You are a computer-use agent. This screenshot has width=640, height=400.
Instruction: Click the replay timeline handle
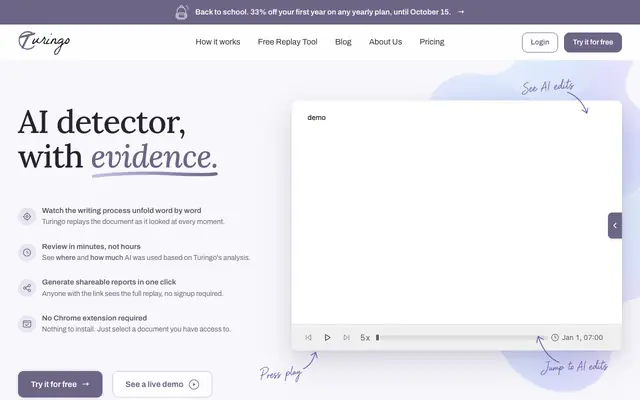[x=378, y=338]
